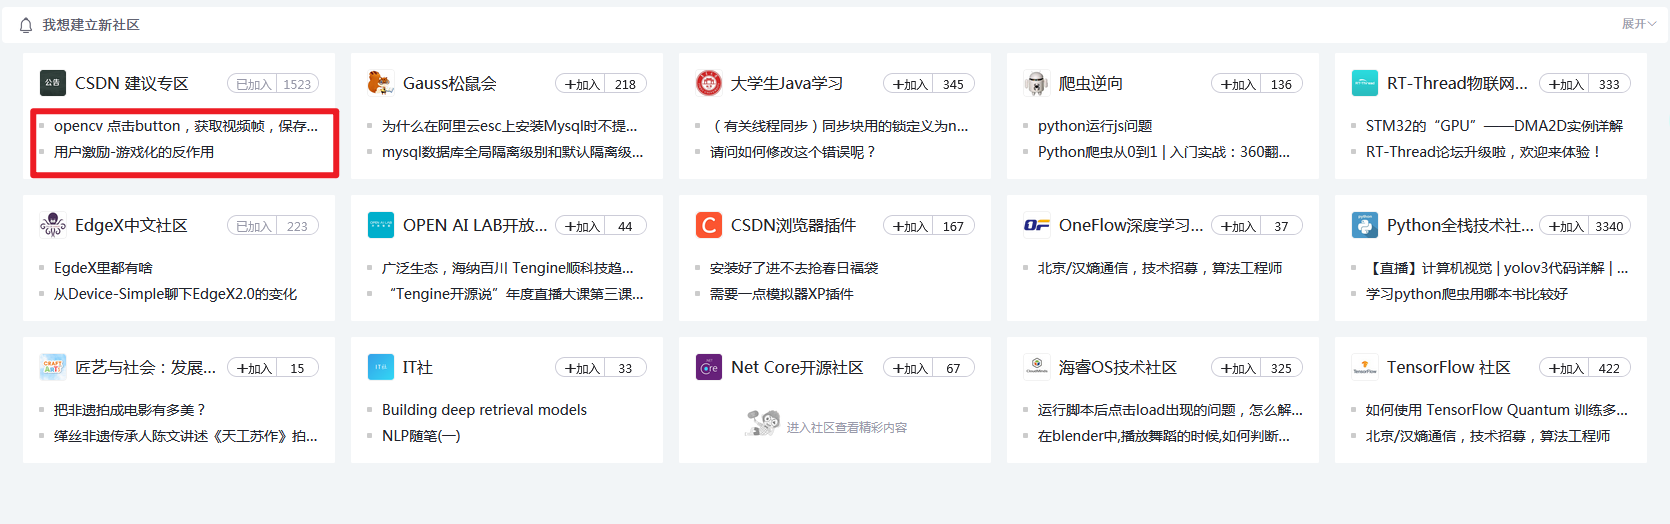This screenshot has height=524, width=1670.
Task: Open post 需要一点模拟器XP插件
Action: 782,294
